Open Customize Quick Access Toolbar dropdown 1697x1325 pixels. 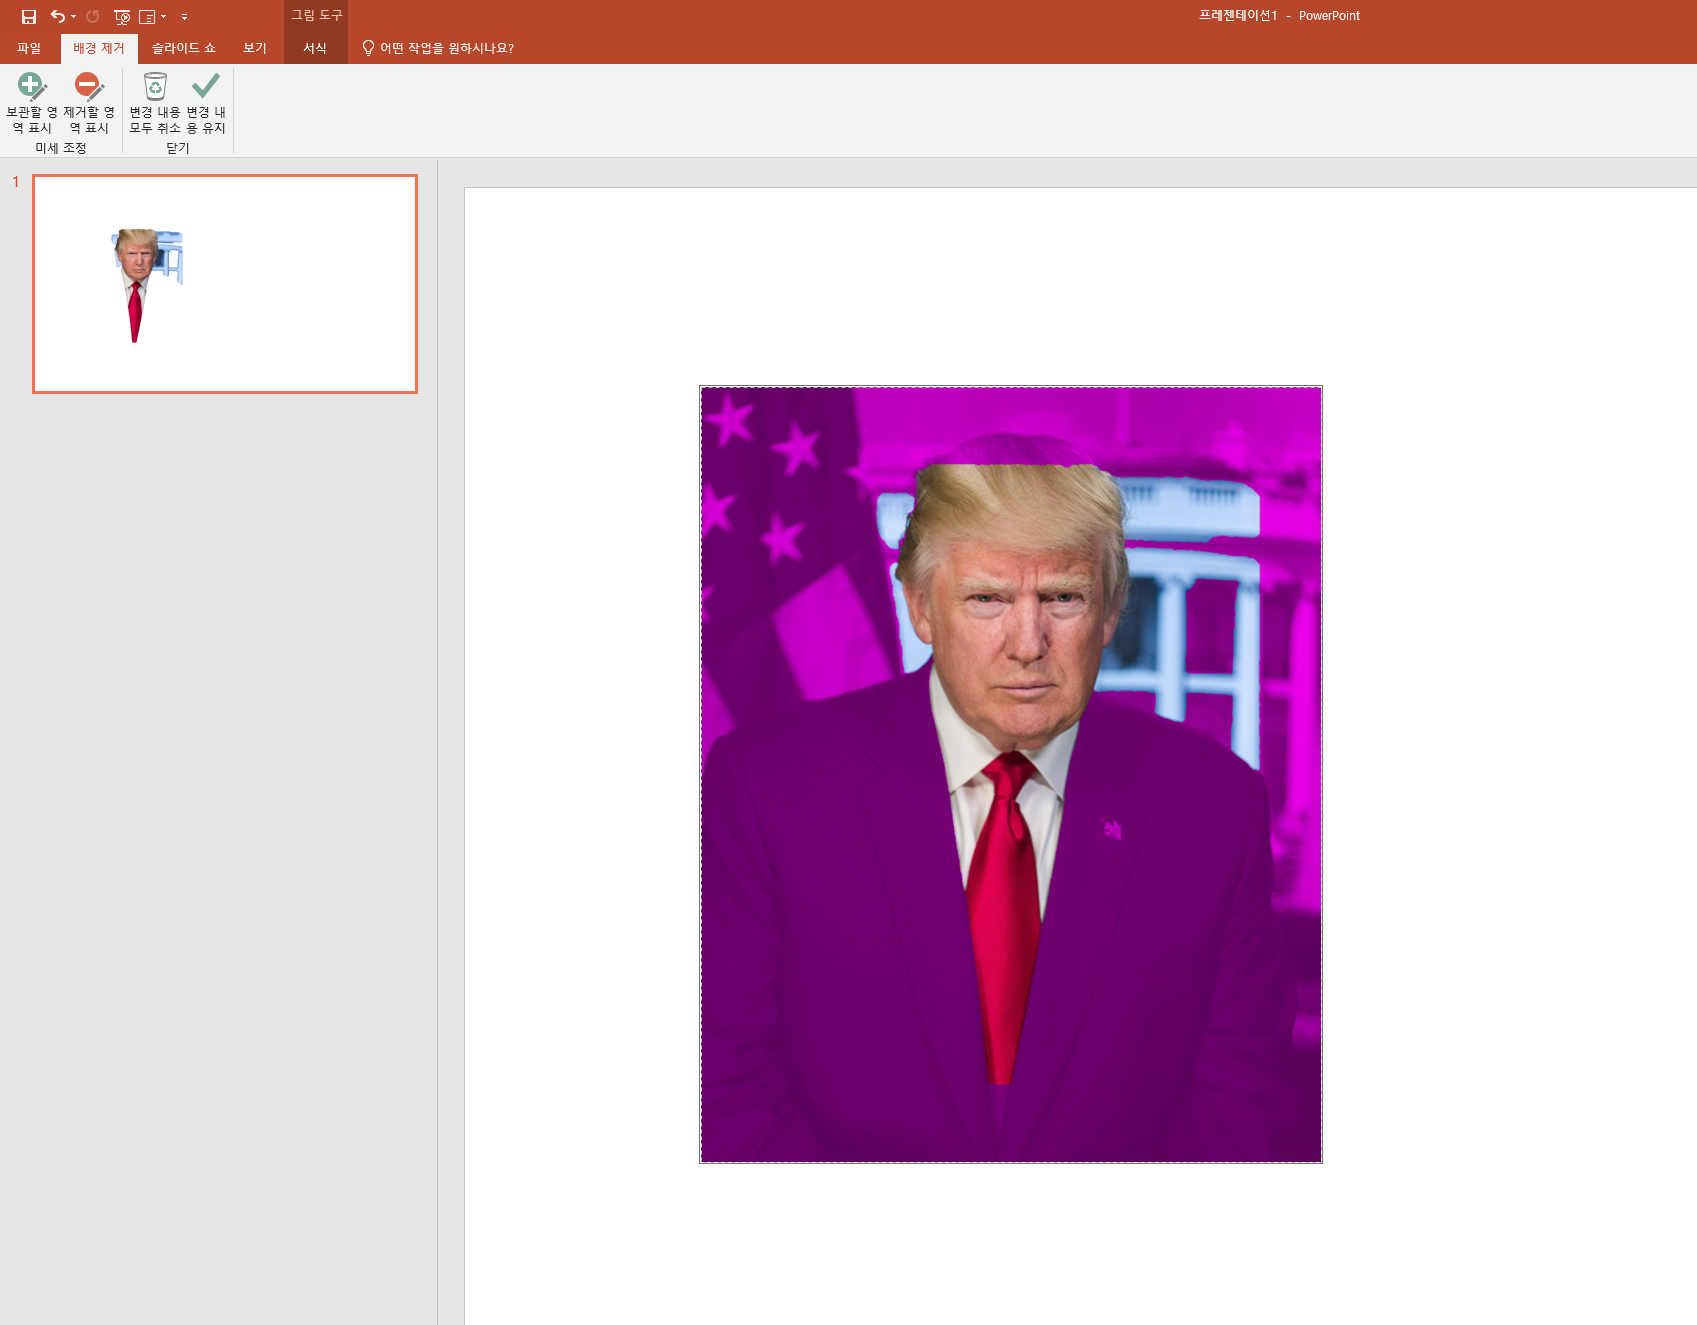[184, 17]
